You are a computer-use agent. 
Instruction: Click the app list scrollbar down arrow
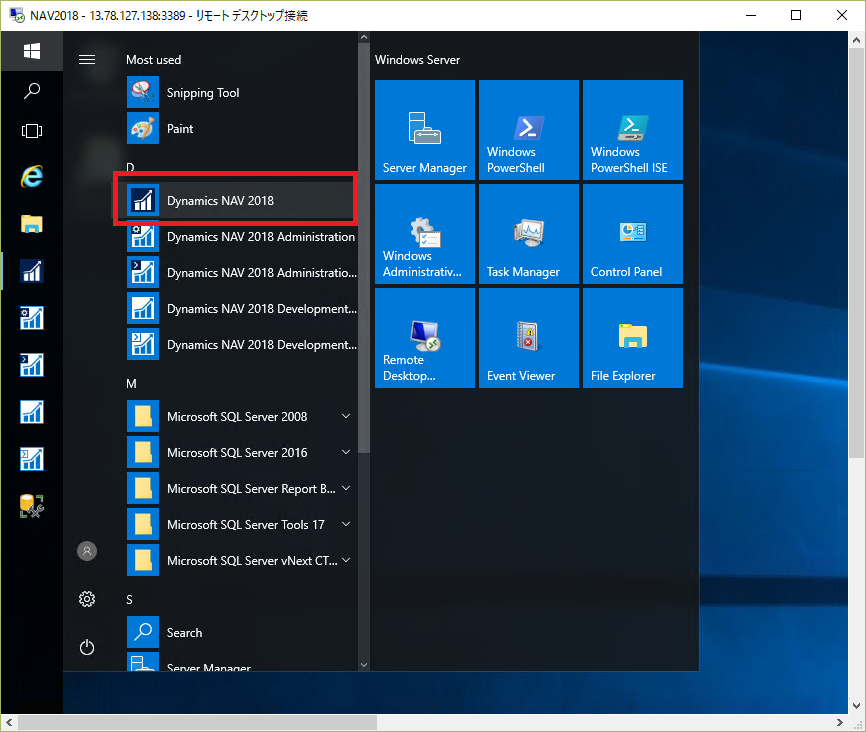(x=363, y=665)
